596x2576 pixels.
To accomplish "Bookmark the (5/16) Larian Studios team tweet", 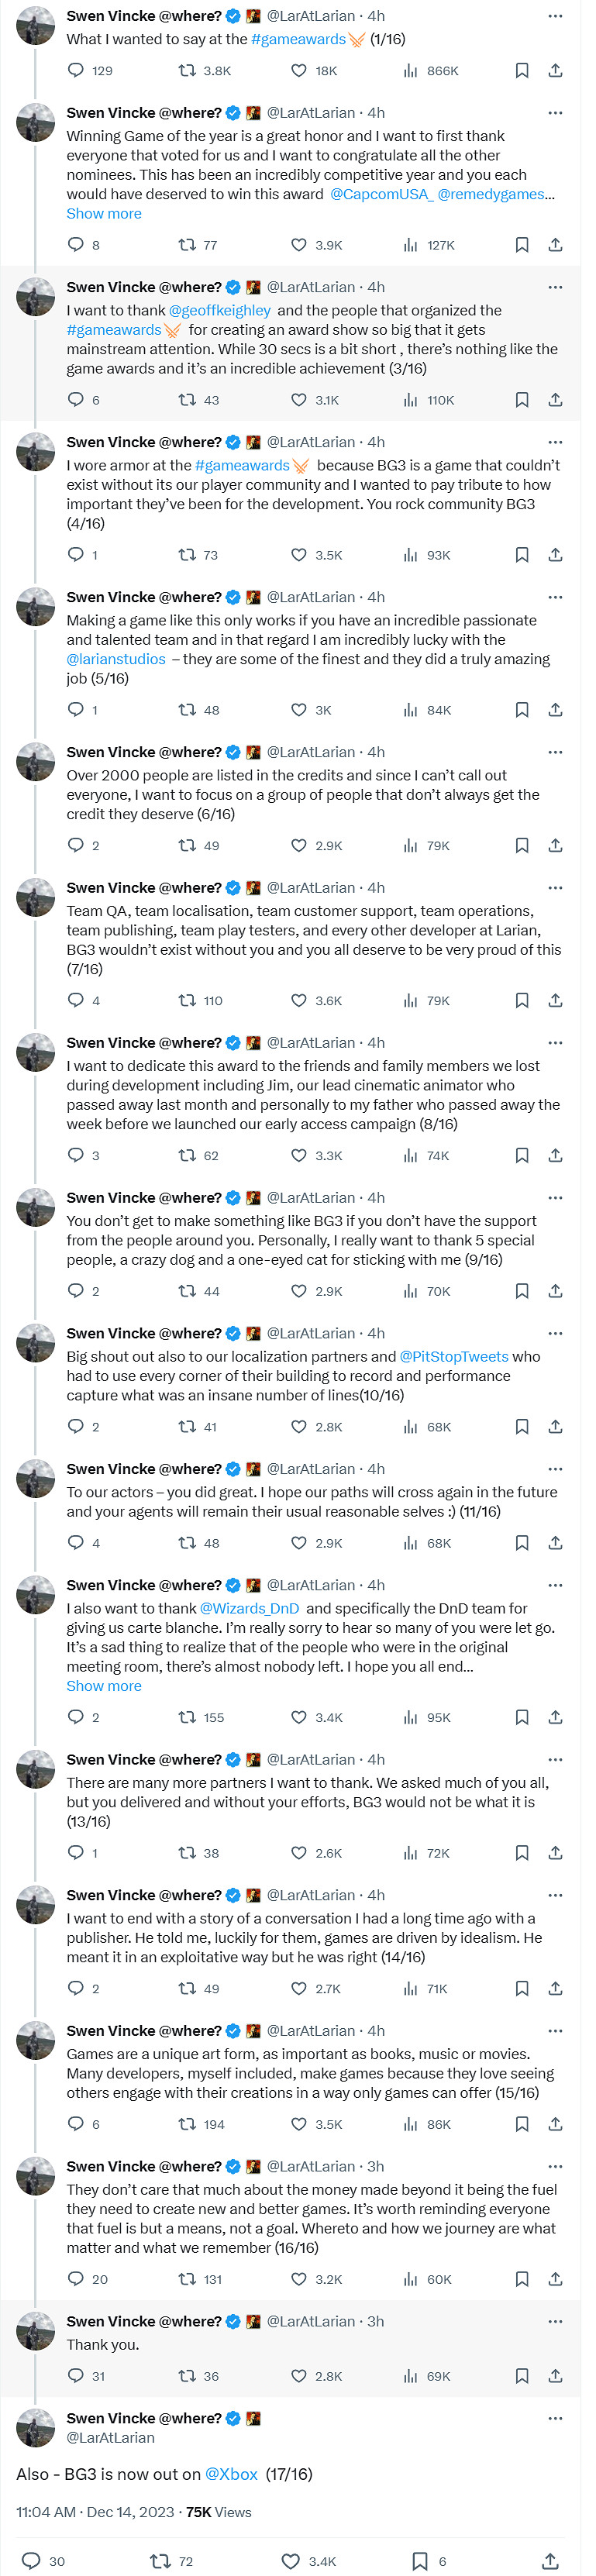I will point(521,710).
